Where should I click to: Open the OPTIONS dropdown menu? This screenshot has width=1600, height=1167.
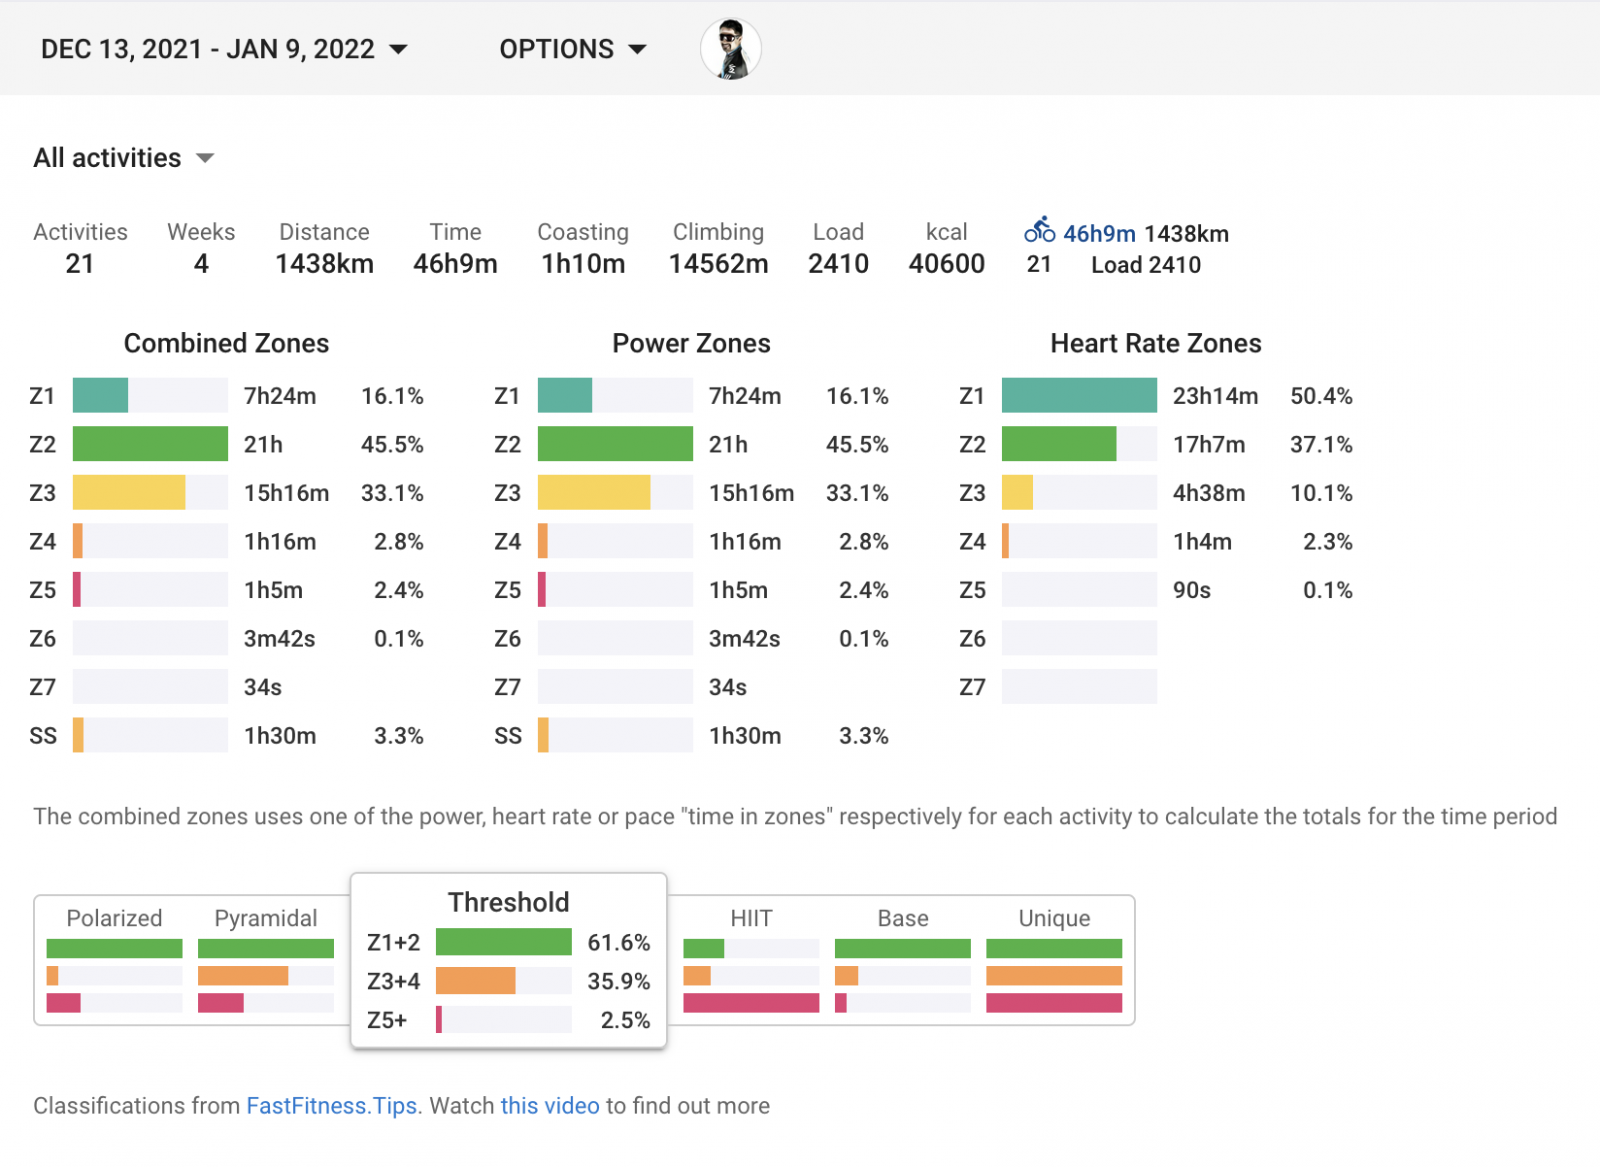pyautogui.click(x=573, y=49)
